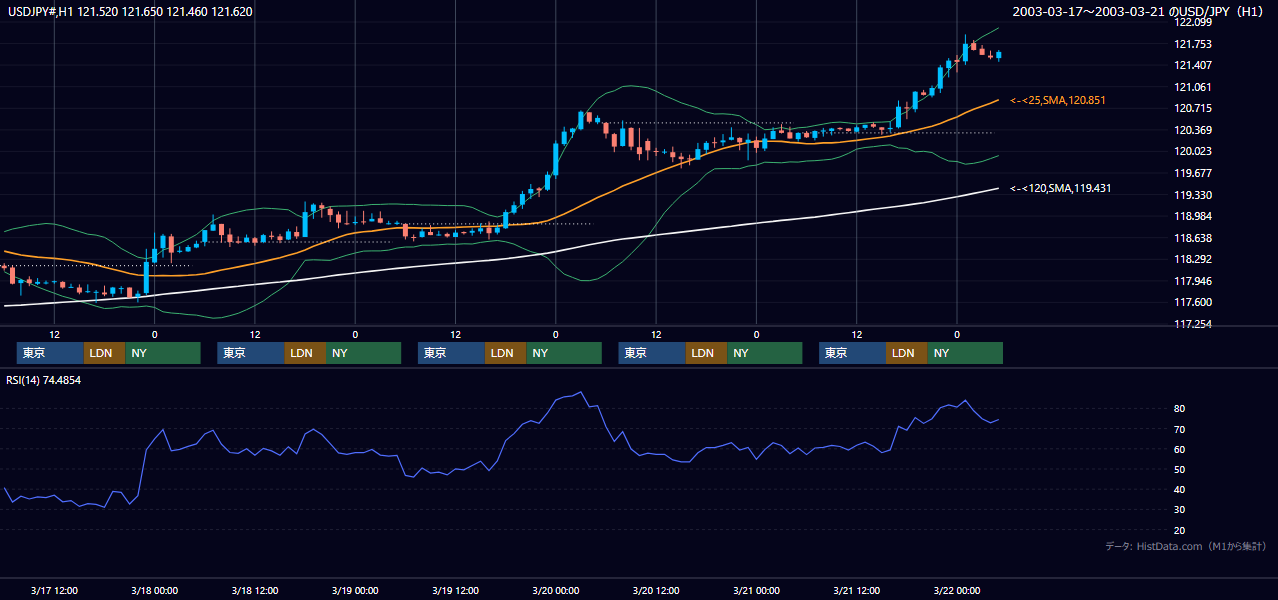Viewport: 1278px width, 600px height.
Task: Click RSI scale value 40
Action: tap(1180, 489)
